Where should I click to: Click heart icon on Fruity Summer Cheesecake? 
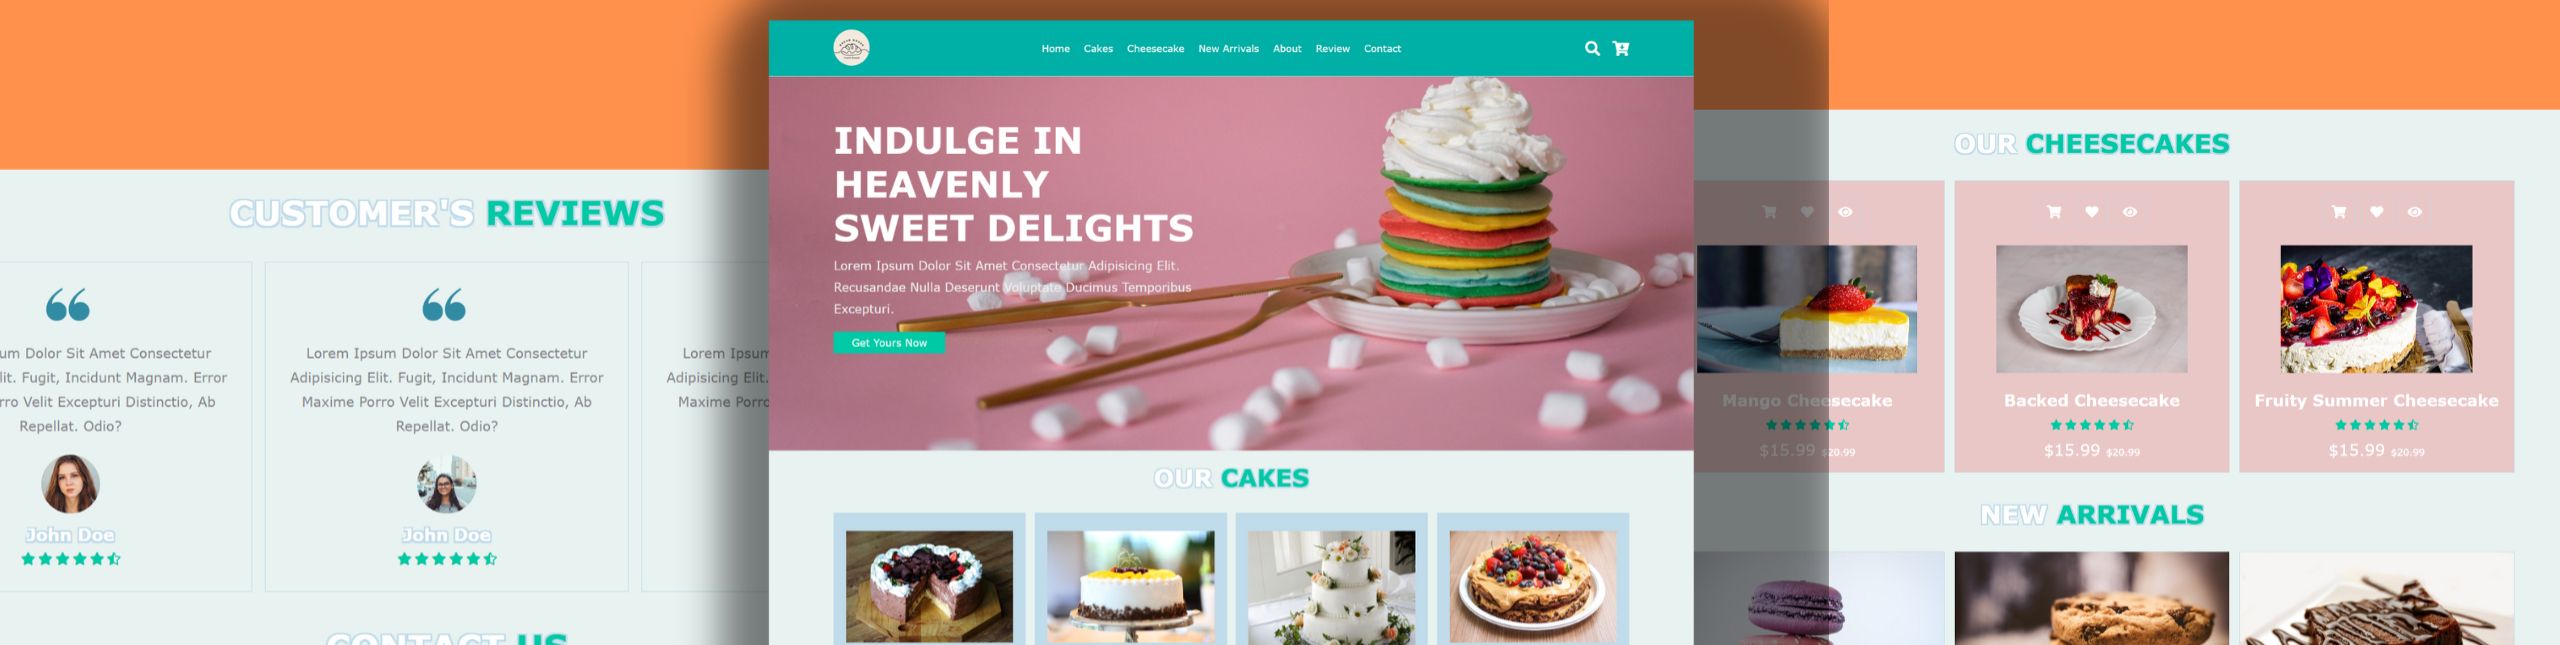(x=2377, y=212)
